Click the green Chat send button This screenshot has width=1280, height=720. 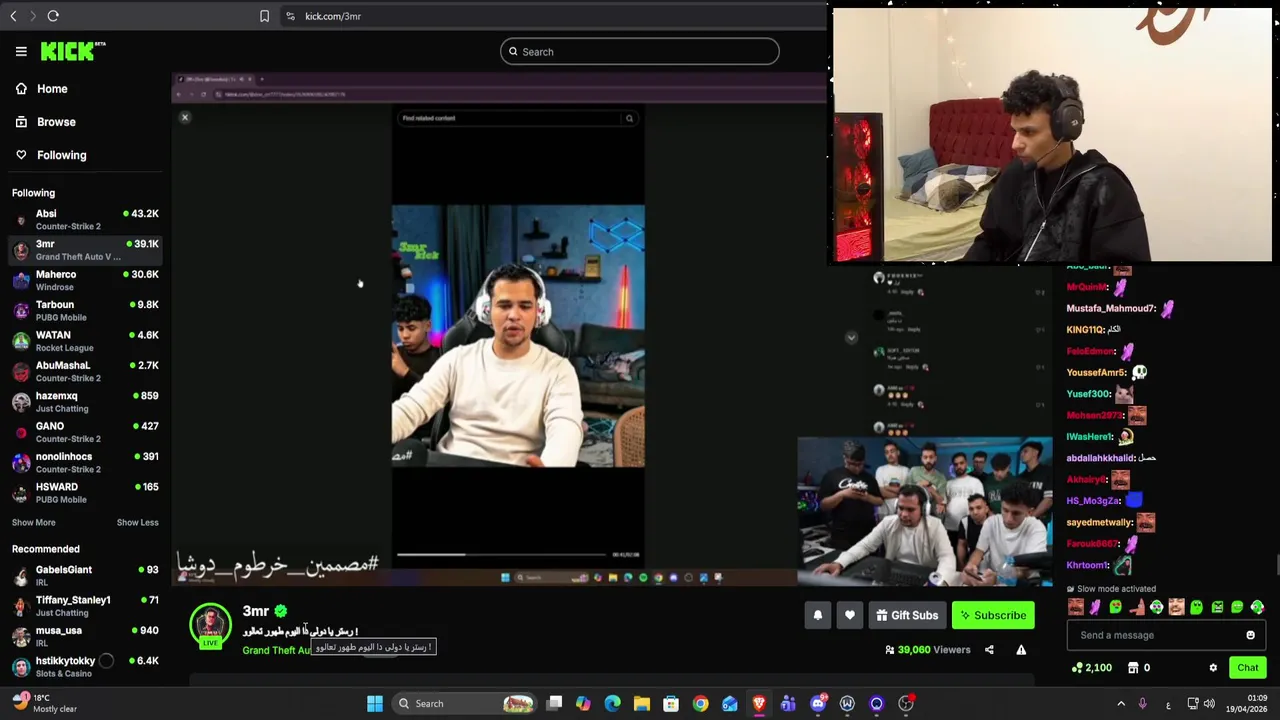coord(1247,668)
